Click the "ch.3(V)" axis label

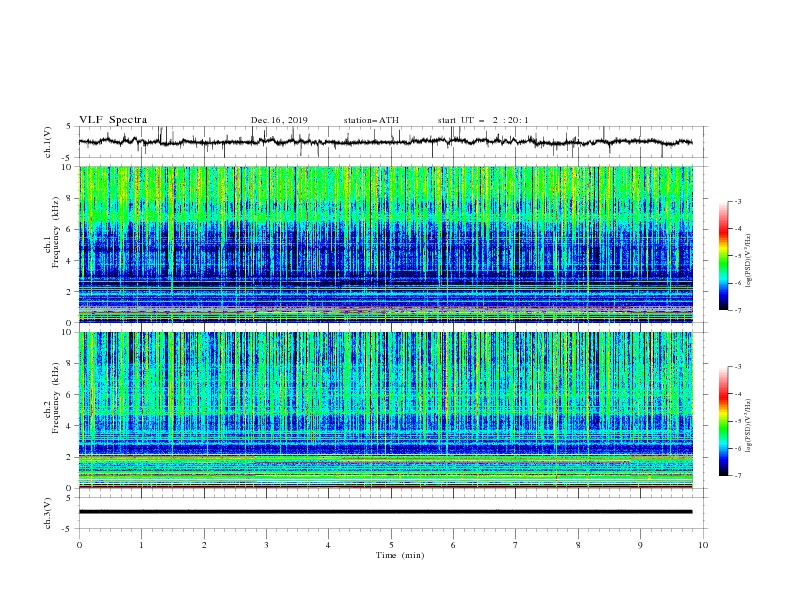pos(48,513)
